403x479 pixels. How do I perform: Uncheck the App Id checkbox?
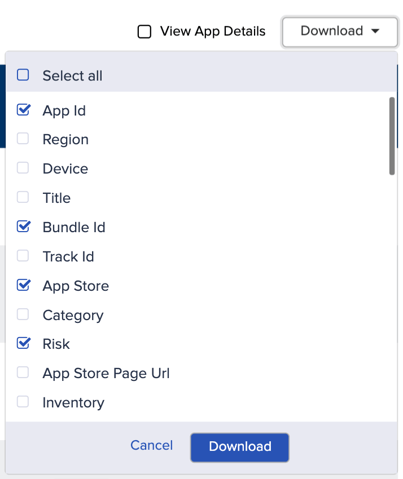23,110
